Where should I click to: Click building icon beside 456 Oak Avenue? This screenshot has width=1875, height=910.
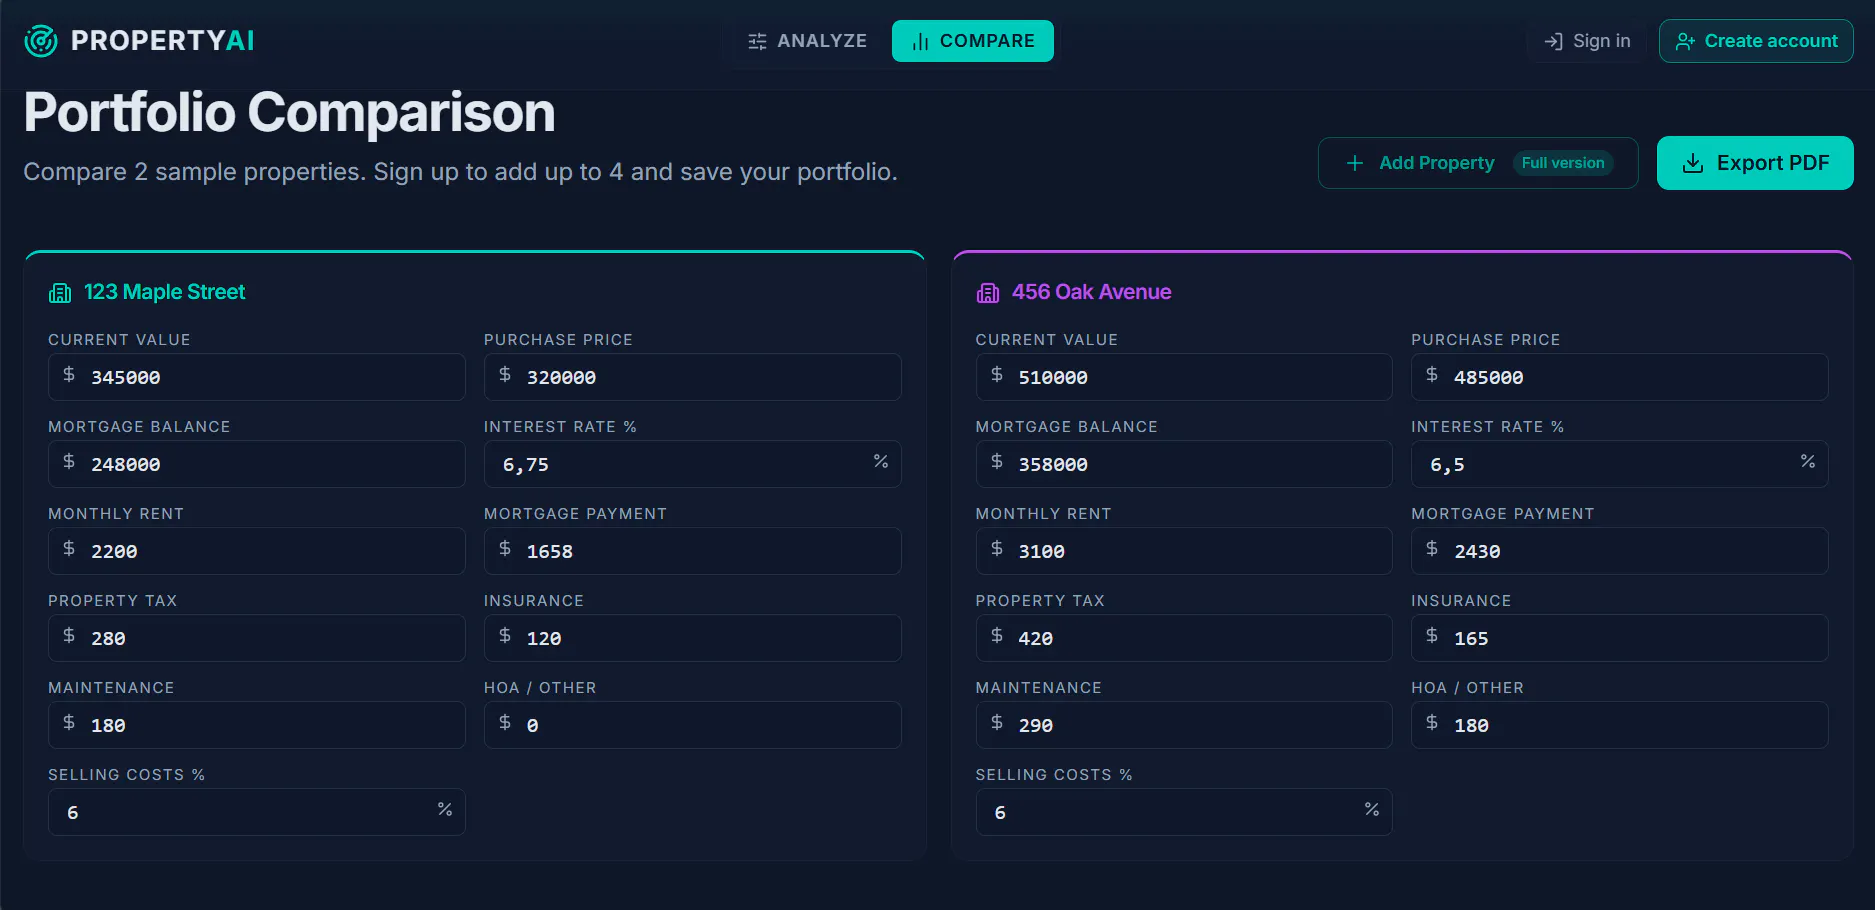point(988,293)
